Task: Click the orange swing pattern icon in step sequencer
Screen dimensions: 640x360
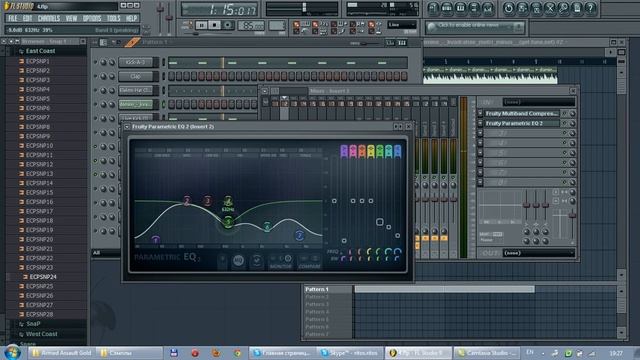Action: pos(132,42)
